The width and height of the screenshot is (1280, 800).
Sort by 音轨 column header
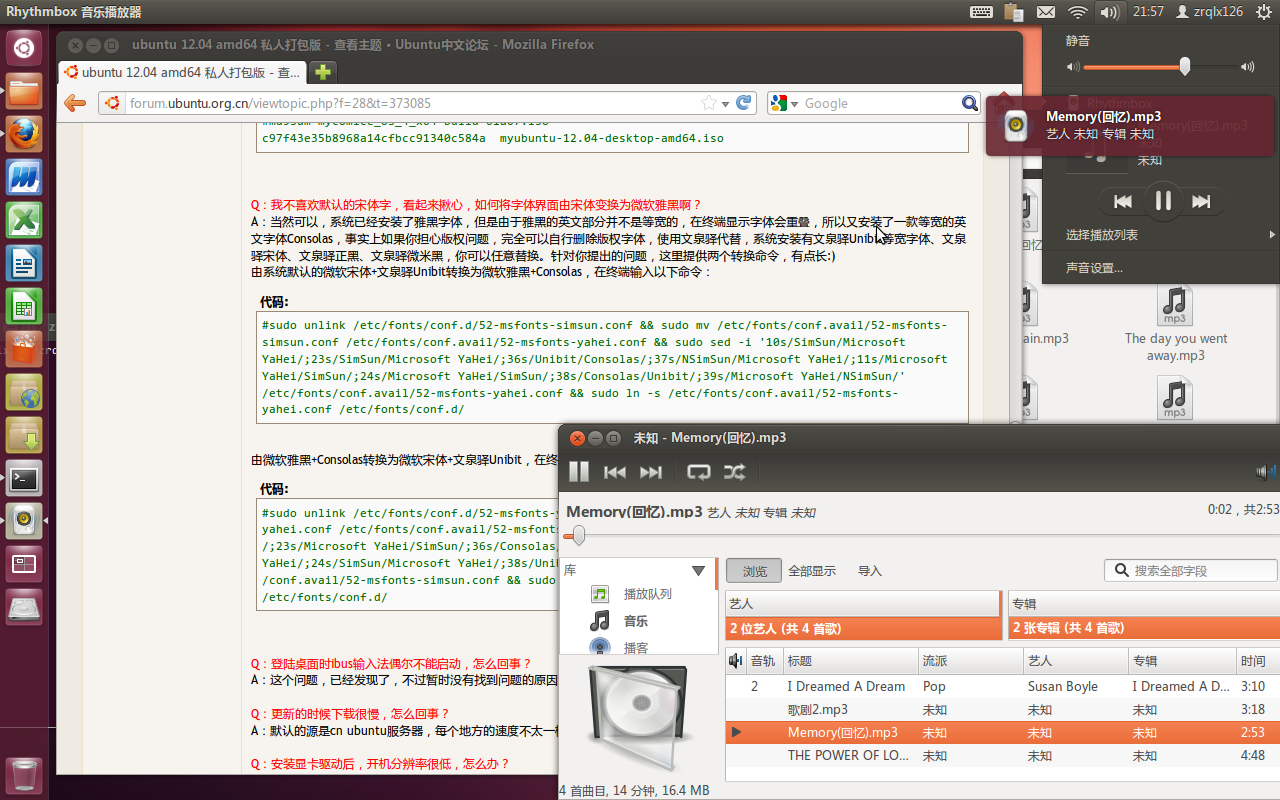[763, 661]
